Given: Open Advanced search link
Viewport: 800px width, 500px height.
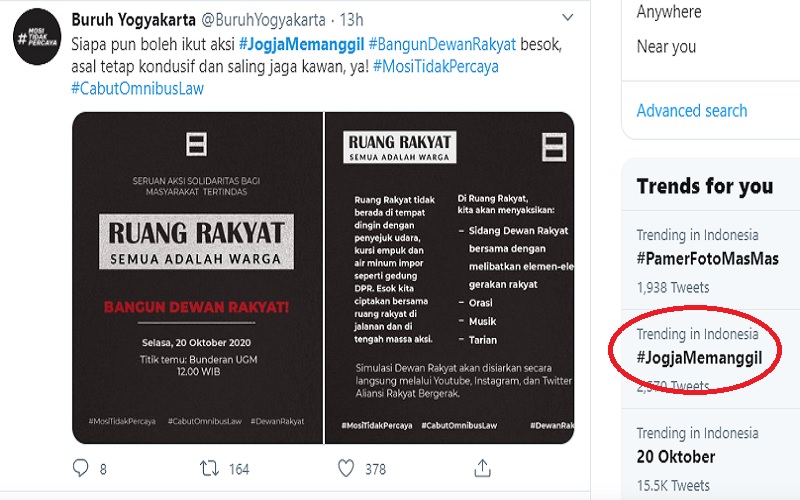Looking at the screenshot, I should pos(691,110).
